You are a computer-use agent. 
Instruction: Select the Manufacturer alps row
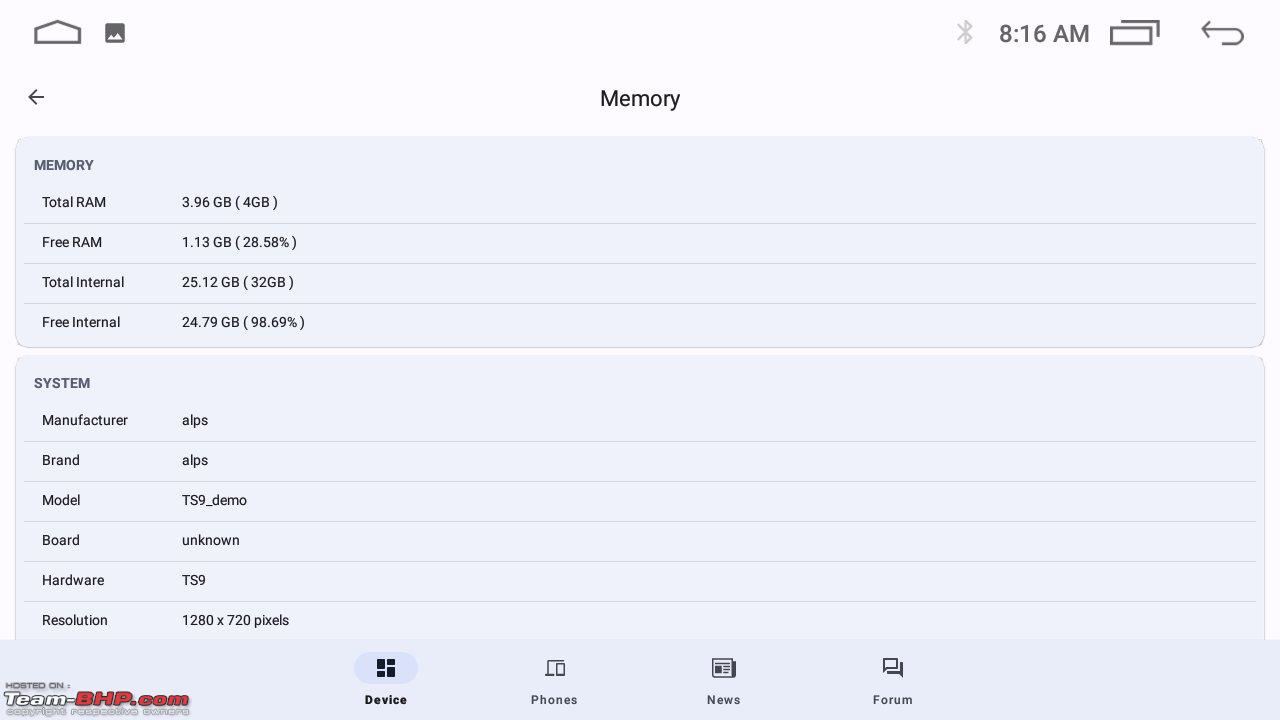tap(640, 421)
